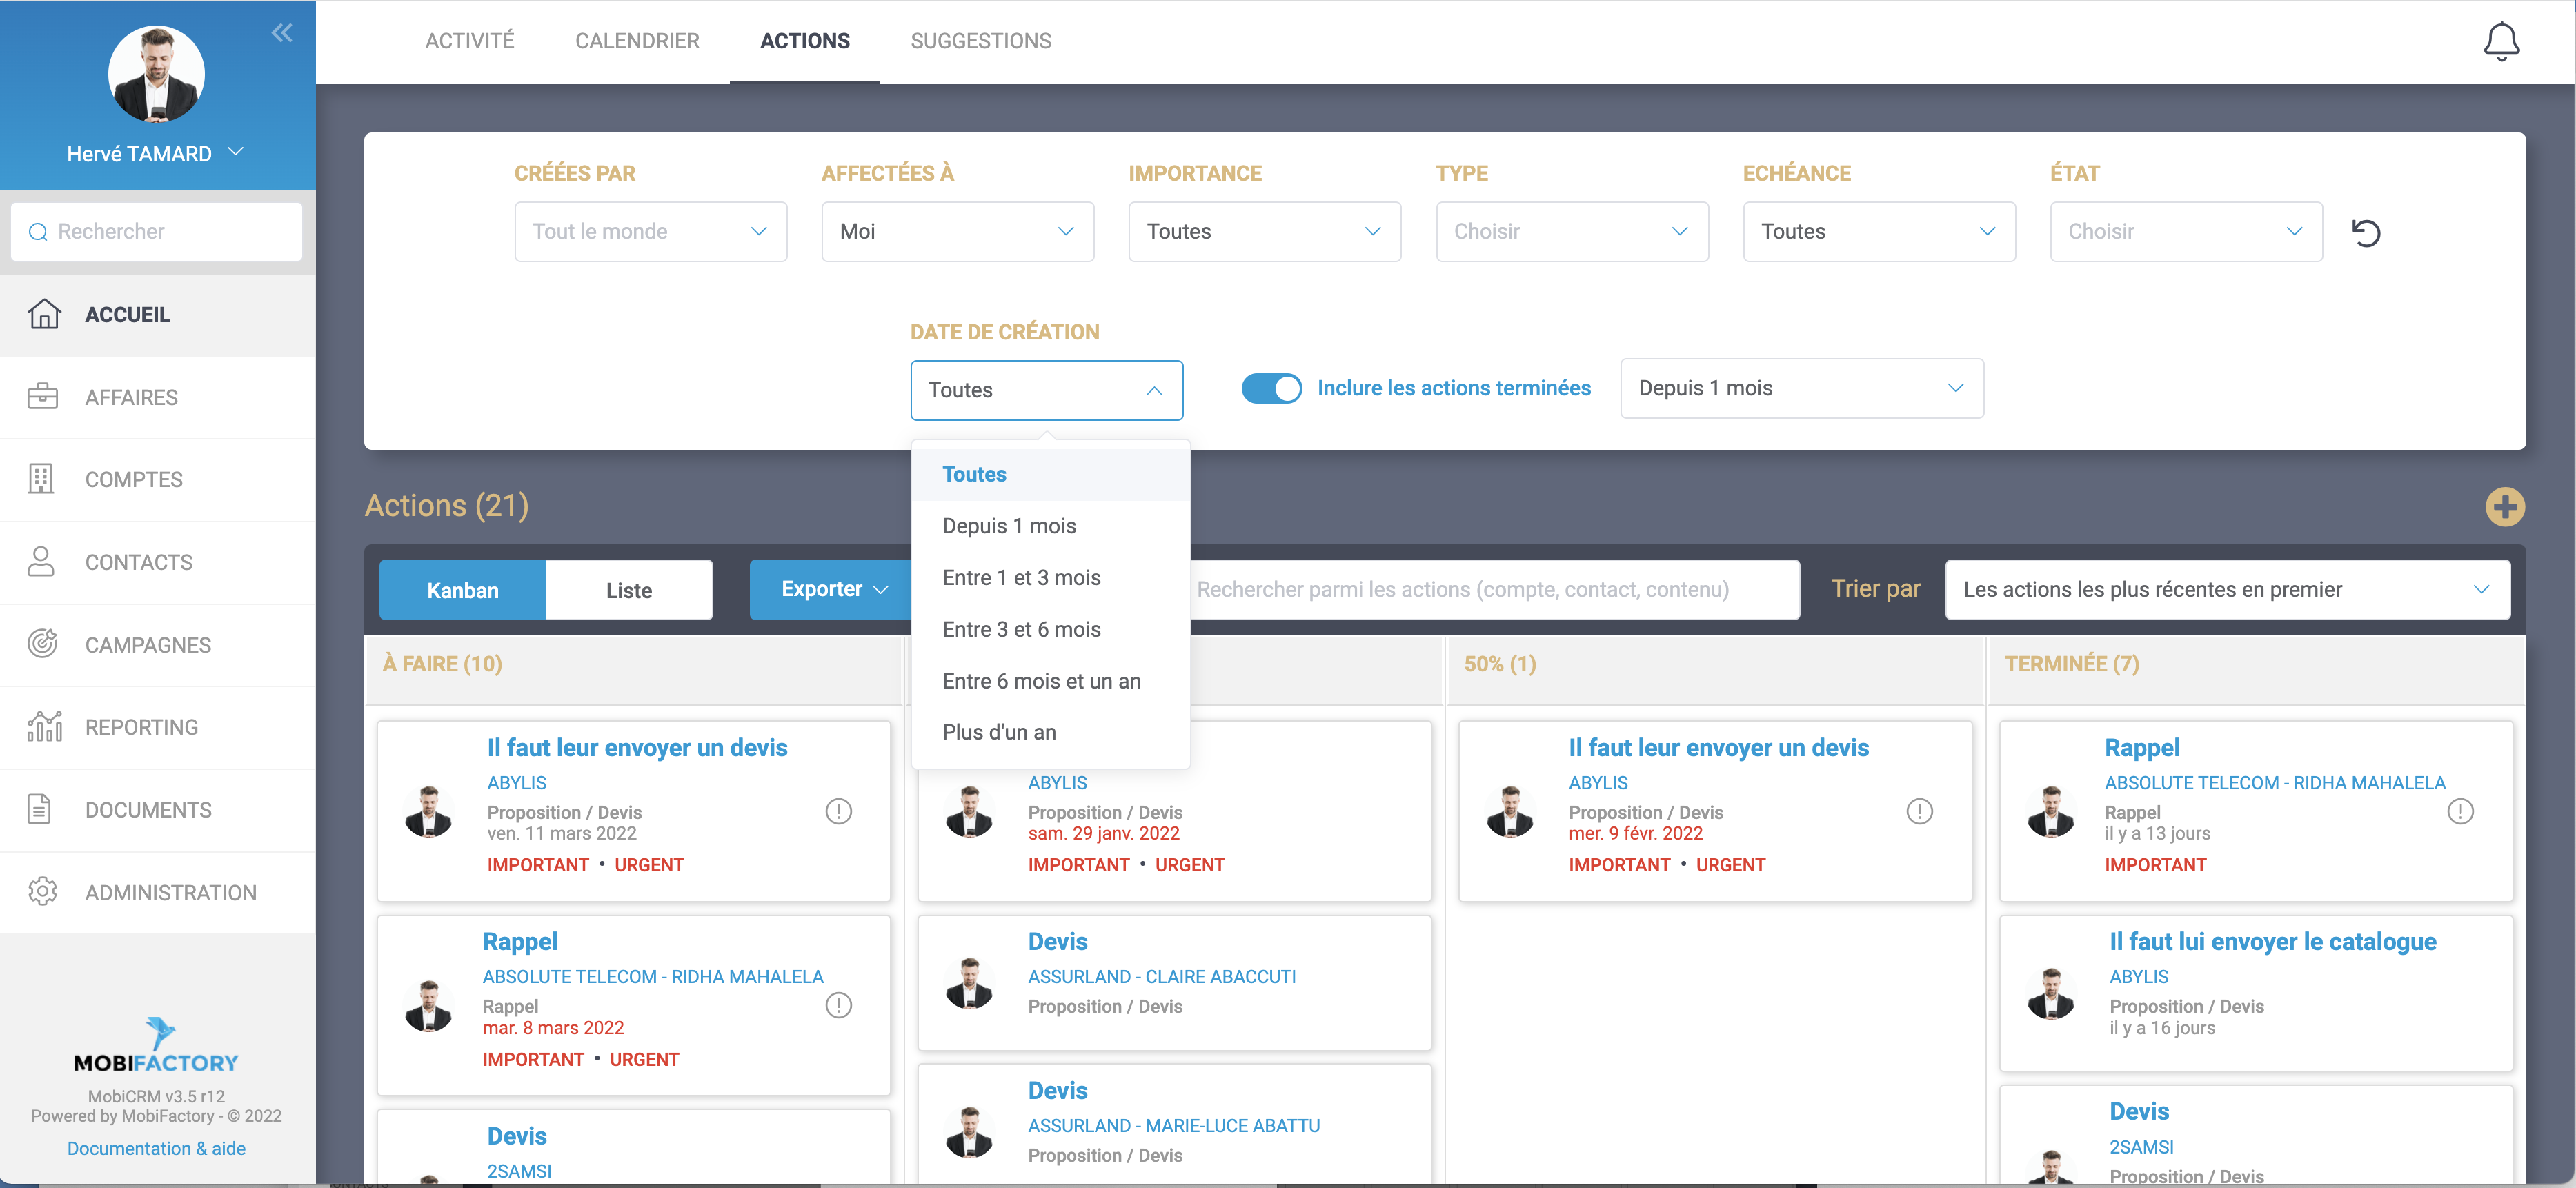This screenshot has height=1188, width=2576.
Task: Open Documents file icon in sidebar
Action: [40, 809]
